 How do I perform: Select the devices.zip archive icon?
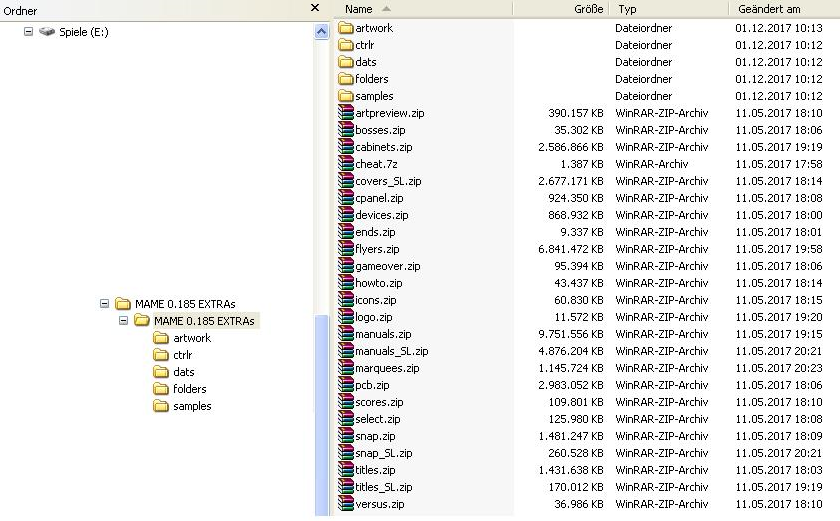tap(346, 215)
